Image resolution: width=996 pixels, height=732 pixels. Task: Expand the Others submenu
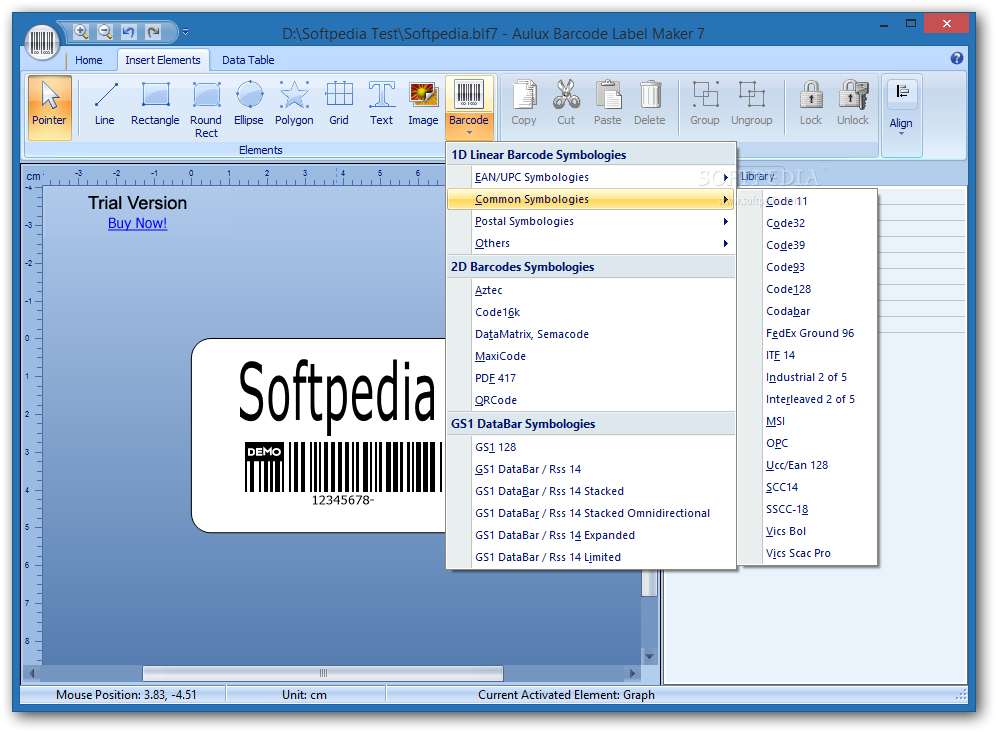coord(591,243)
